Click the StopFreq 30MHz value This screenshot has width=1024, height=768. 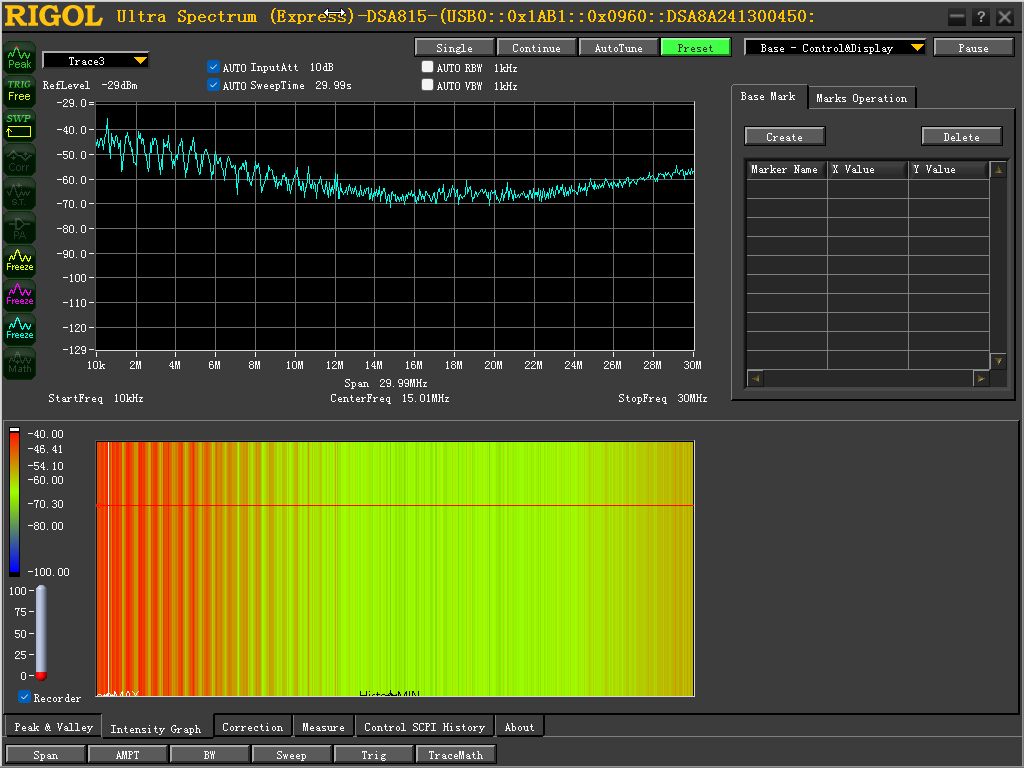[x=692, y=398]
